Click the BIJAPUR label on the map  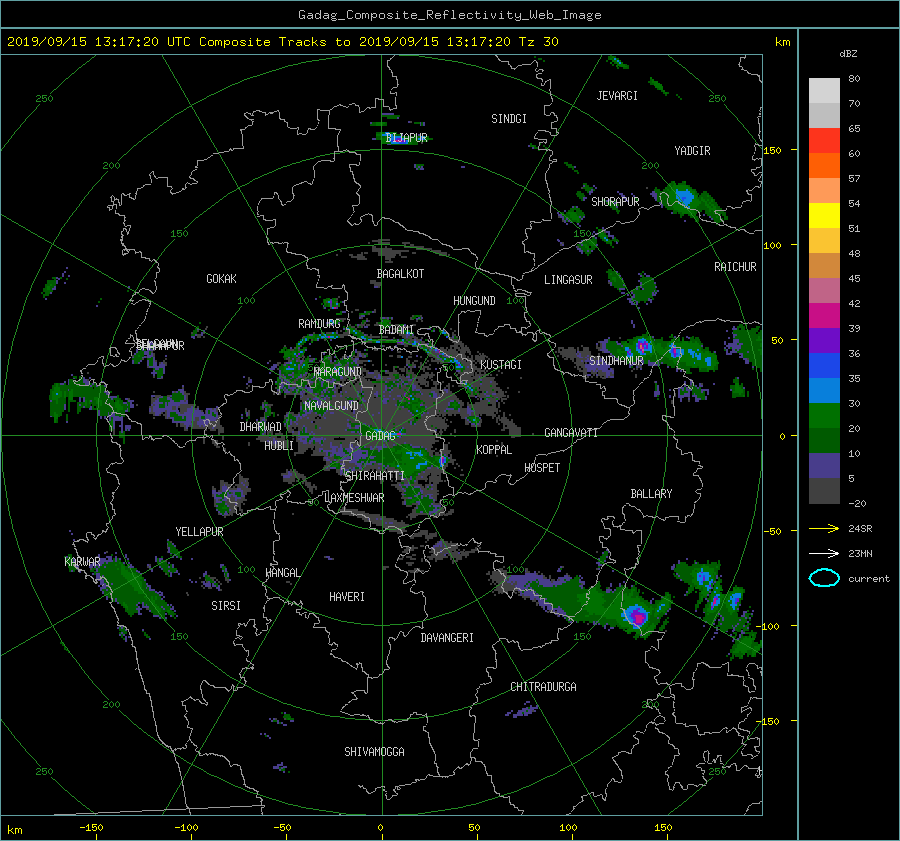point(406,138)
